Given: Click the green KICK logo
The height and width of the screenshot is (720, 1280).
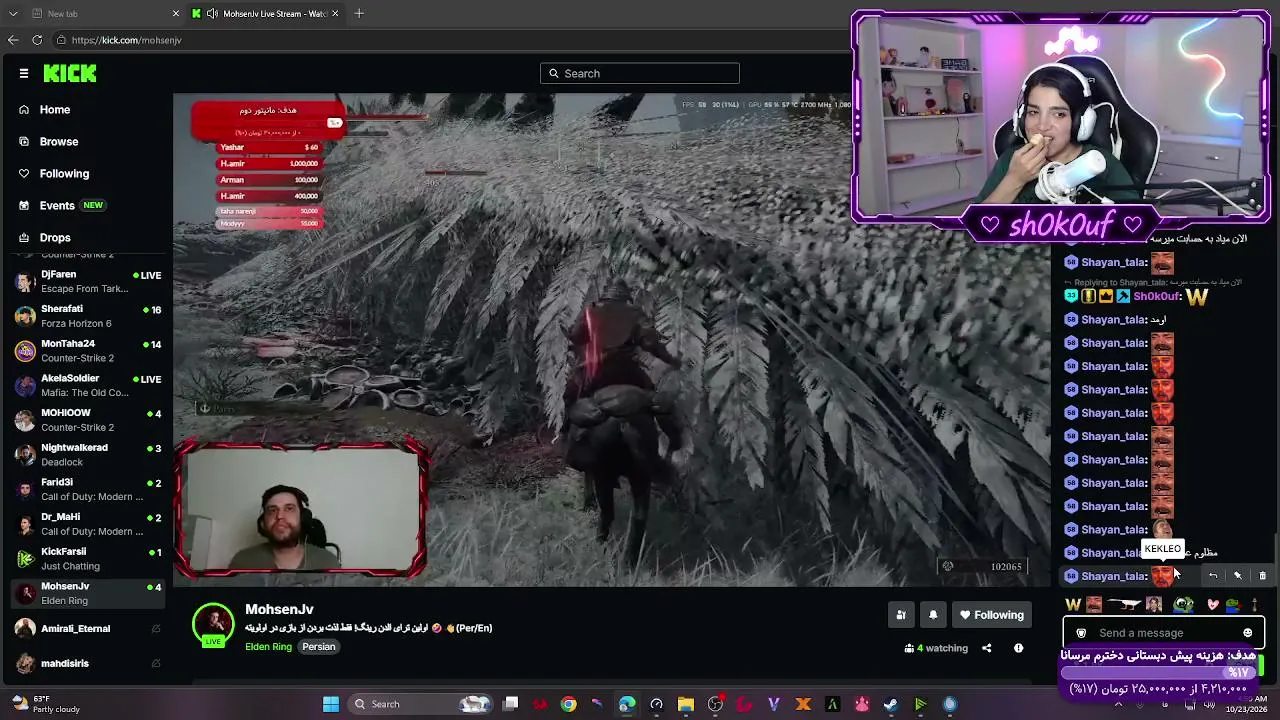Looking at the screenshot, I should click(70, 73).
